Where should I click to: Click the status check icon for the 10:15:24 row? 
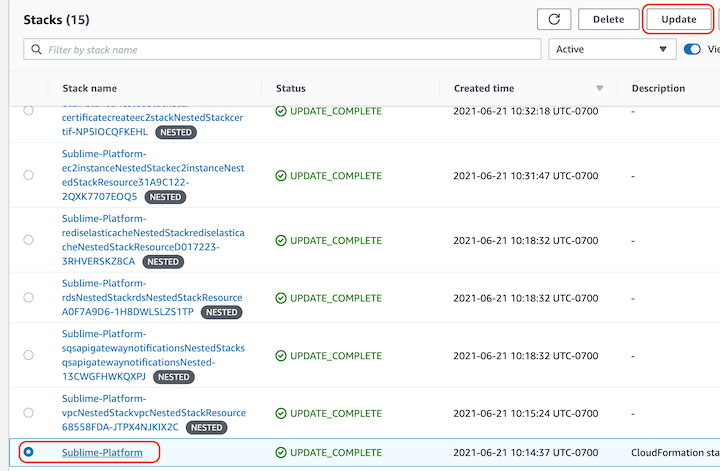click(281, 414)
